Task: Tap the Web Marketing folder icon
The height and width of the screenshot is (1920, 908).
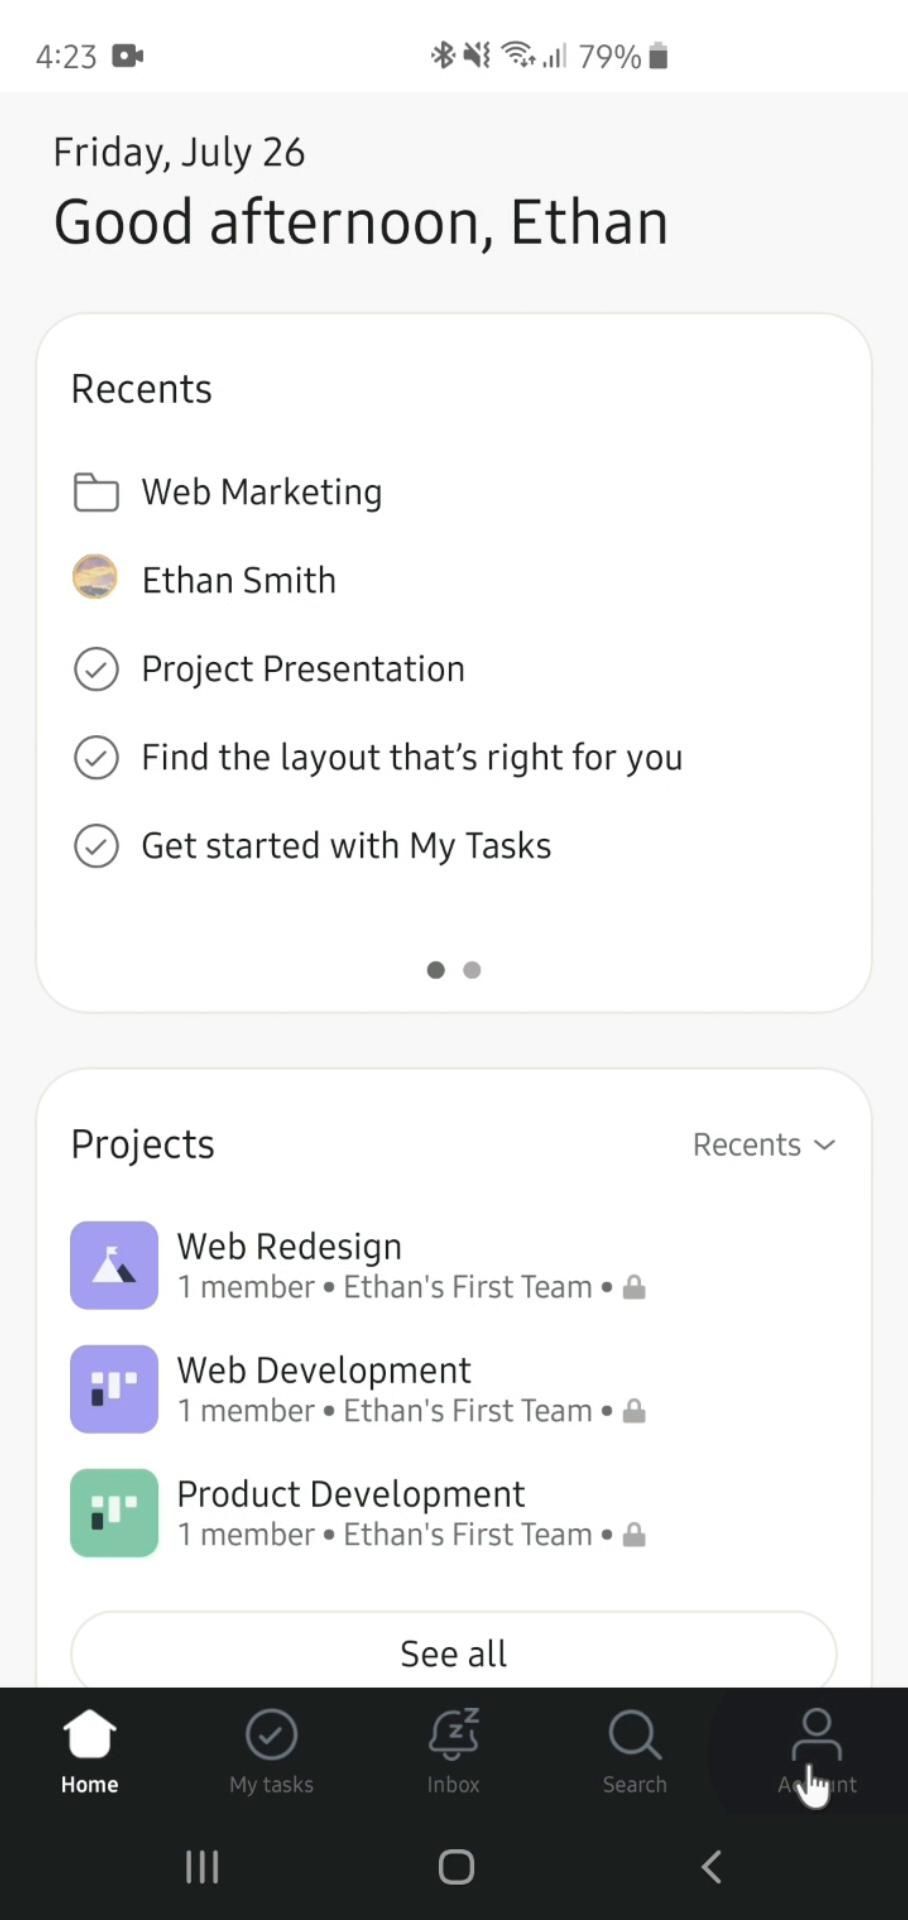Action: coord(96,492)
